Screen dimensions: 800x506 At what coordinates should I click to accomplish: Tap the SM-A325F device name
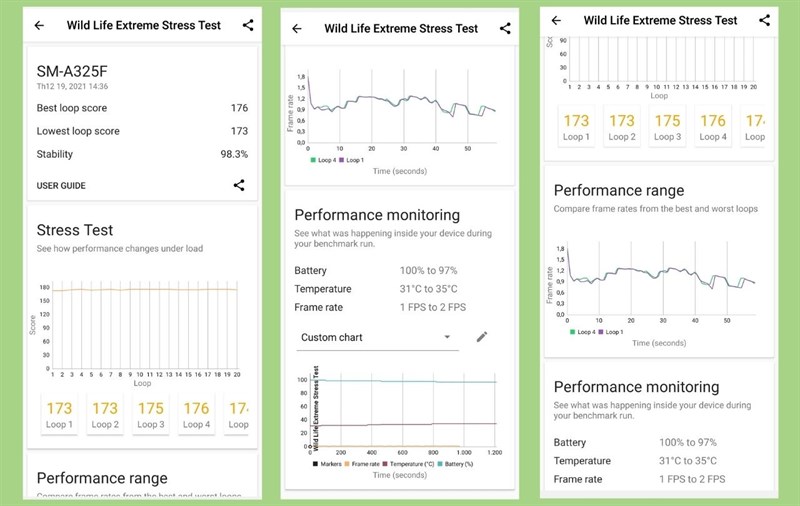[x=72, y=71]
